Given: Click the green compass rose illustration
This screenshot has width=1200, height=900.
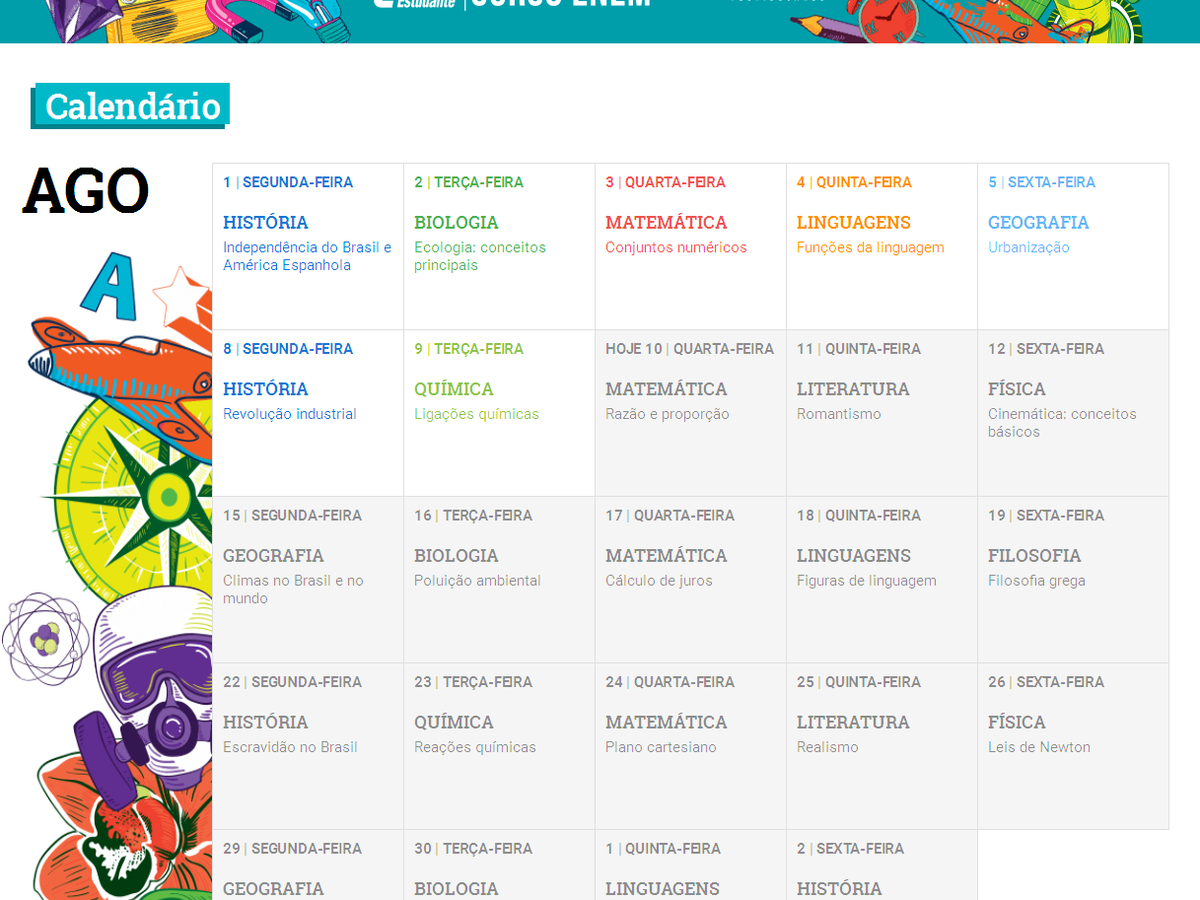Looking at the screenshot, I should [x=165, y=495].
